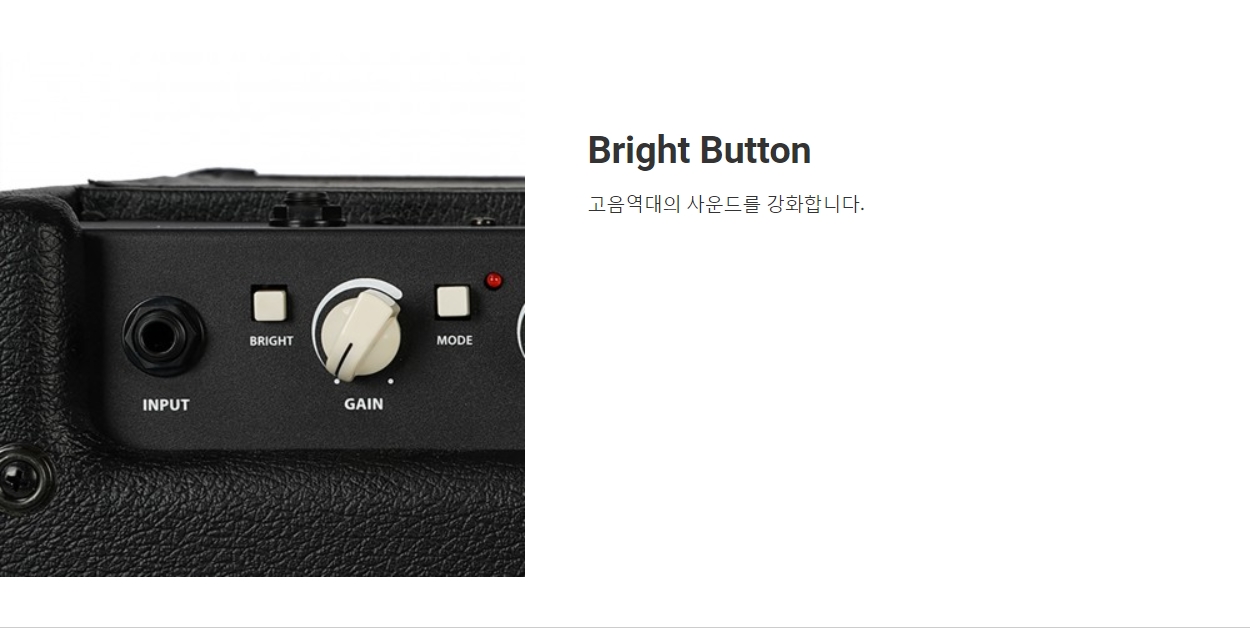Click the square MODE button on the amp
The width and height of the screenshot is (1250, 628).
452,302
